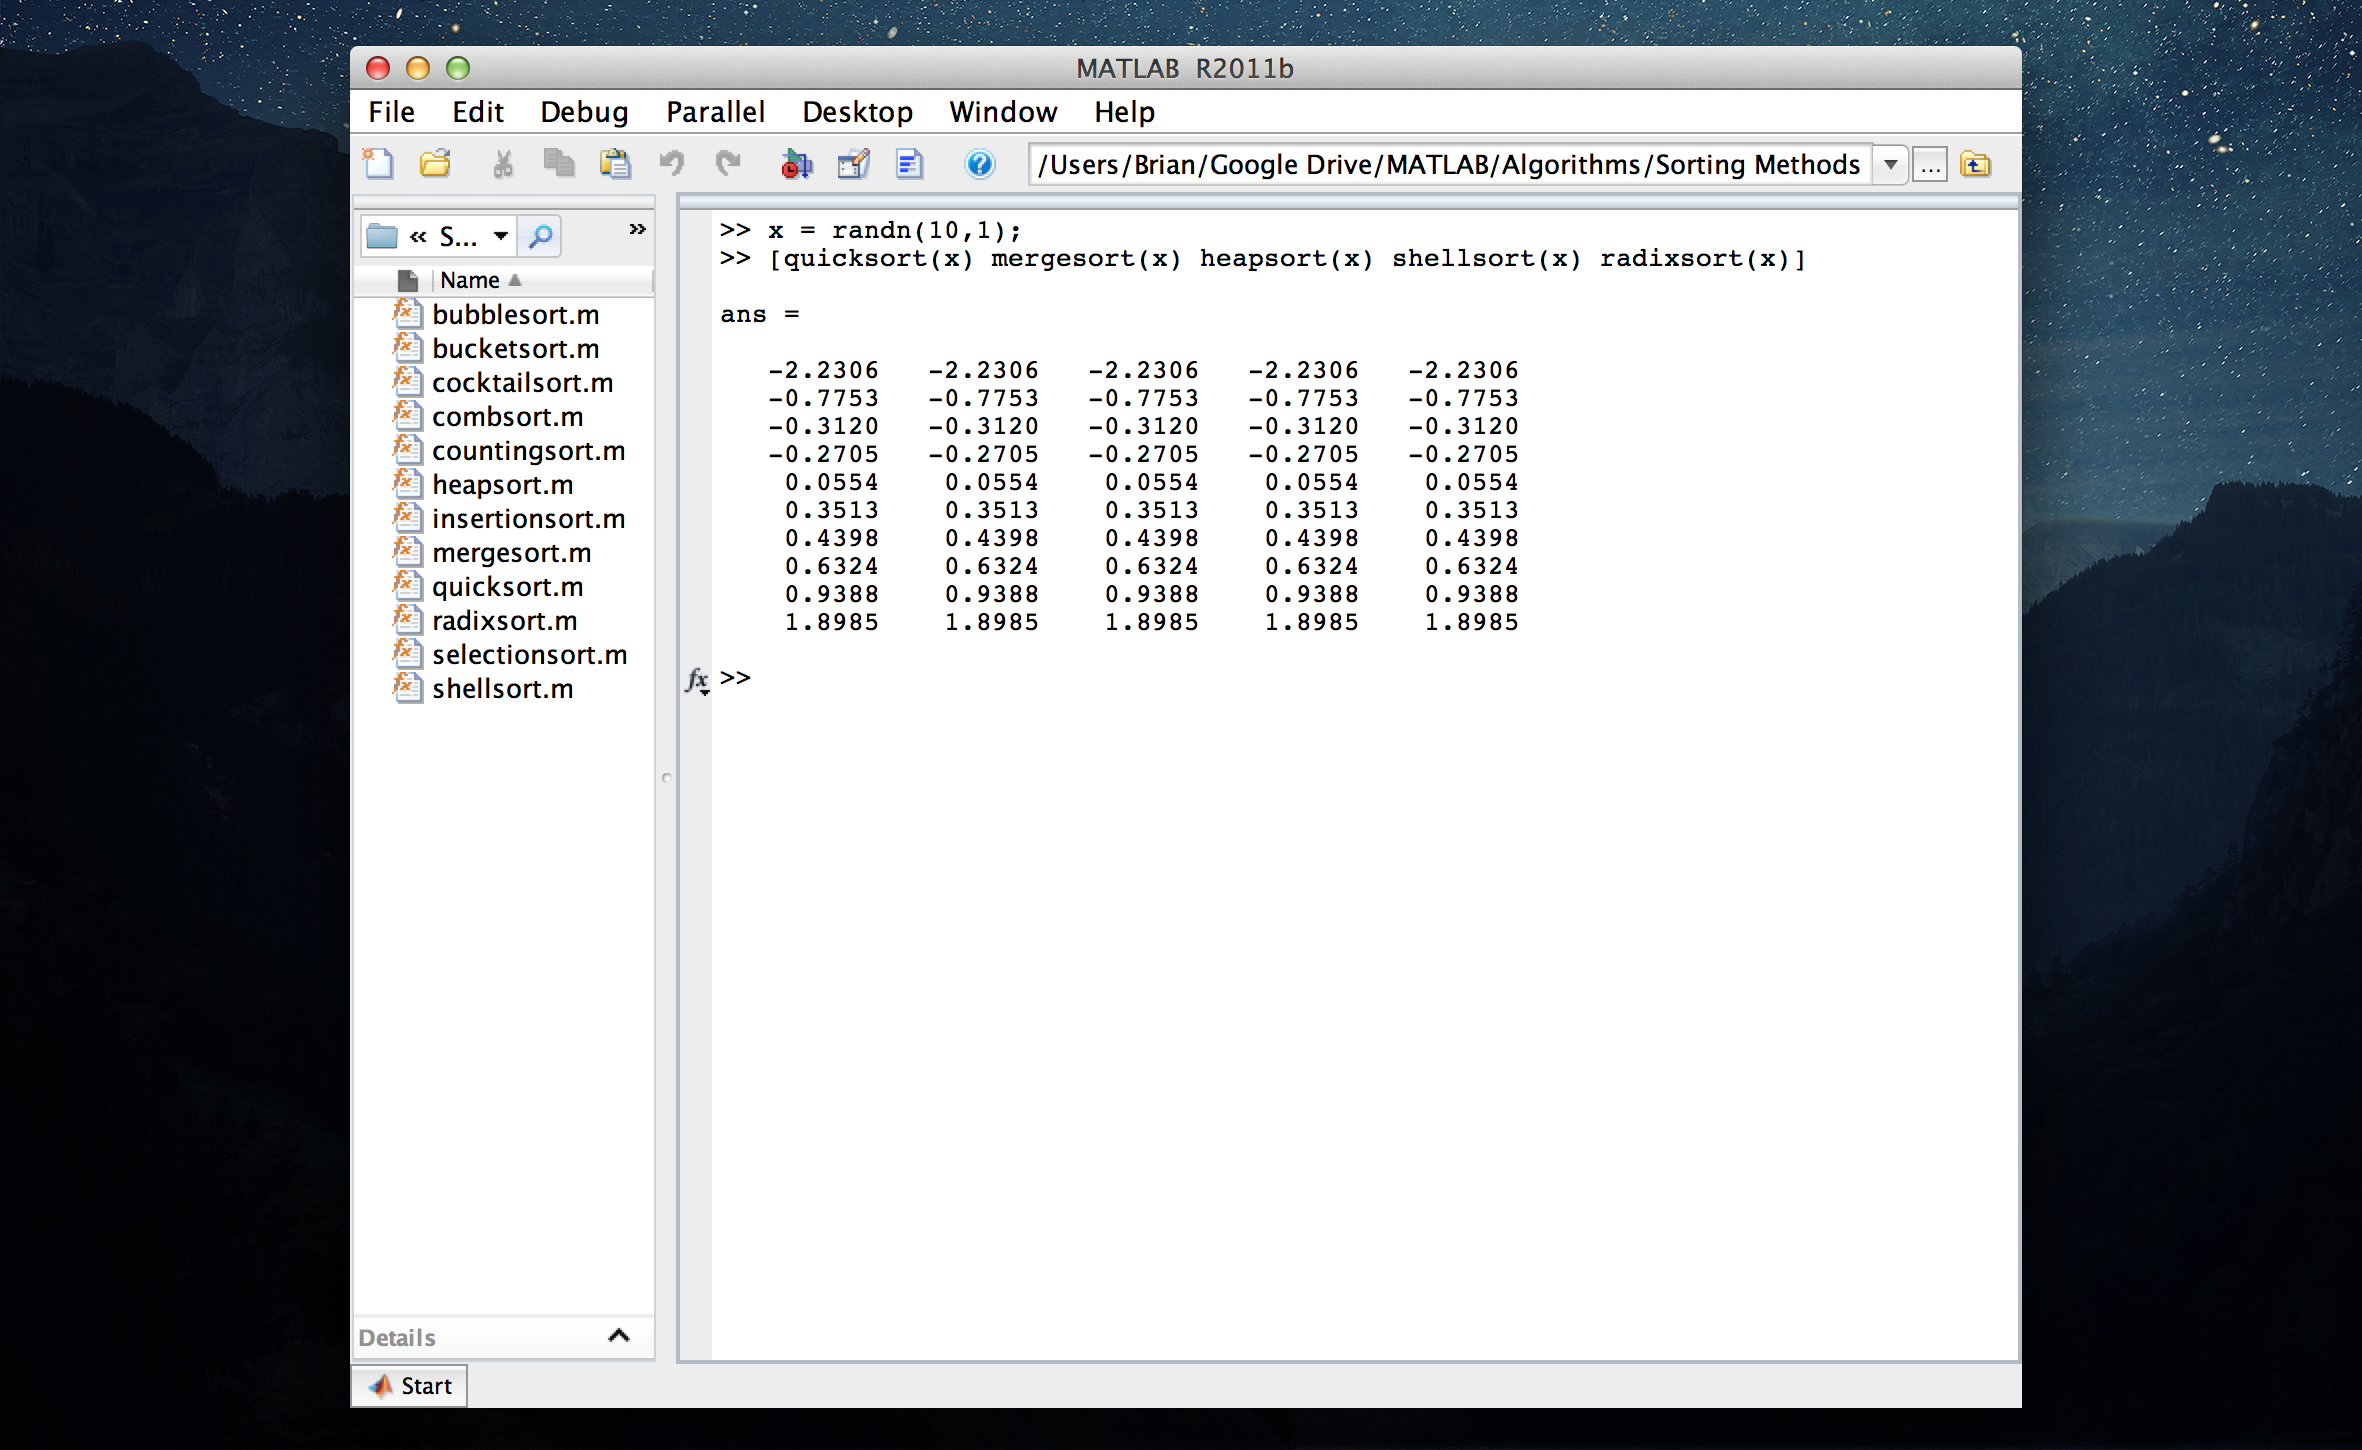Viewport: 2362px width, 1450px height.
Task: Search files with the magnifier icon
Action: point(540,236)
